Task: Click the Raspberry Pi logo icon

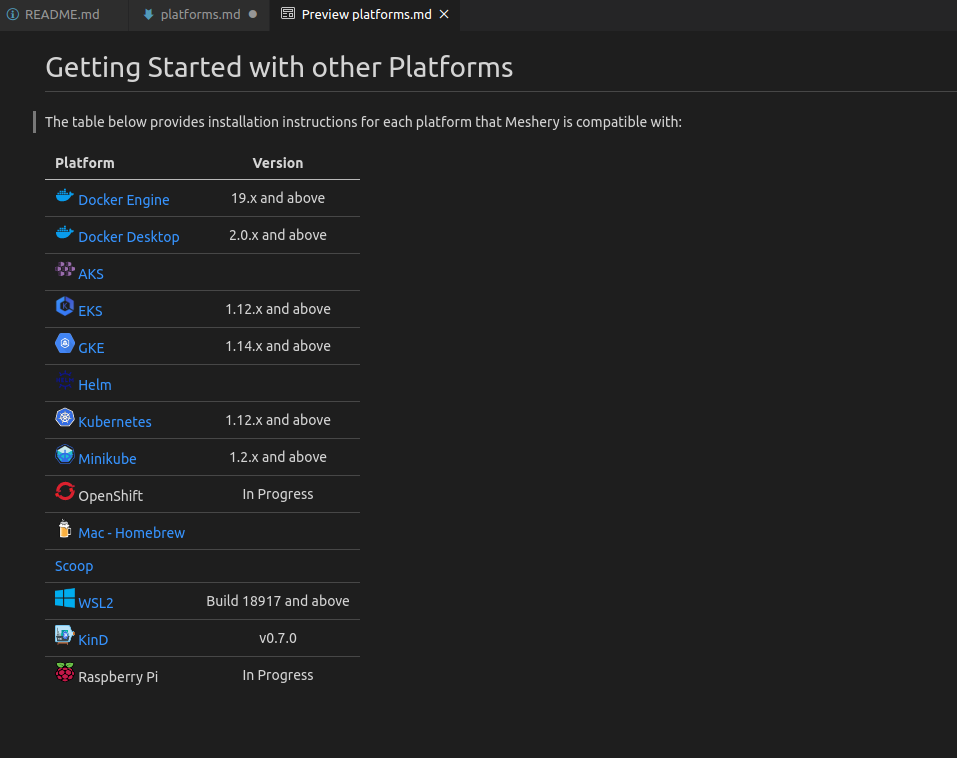Action: click(x=65, y=672)
